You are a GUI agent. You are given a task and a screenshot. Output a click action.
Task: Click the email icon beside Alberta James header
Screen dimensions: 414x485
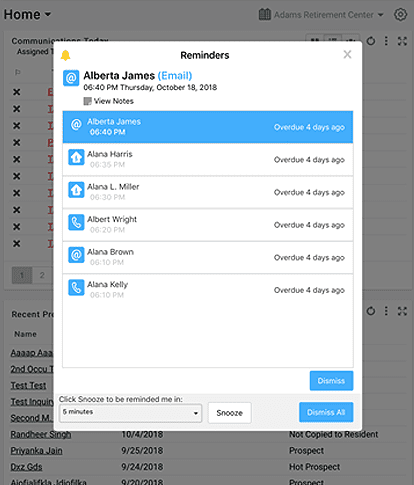71,78
